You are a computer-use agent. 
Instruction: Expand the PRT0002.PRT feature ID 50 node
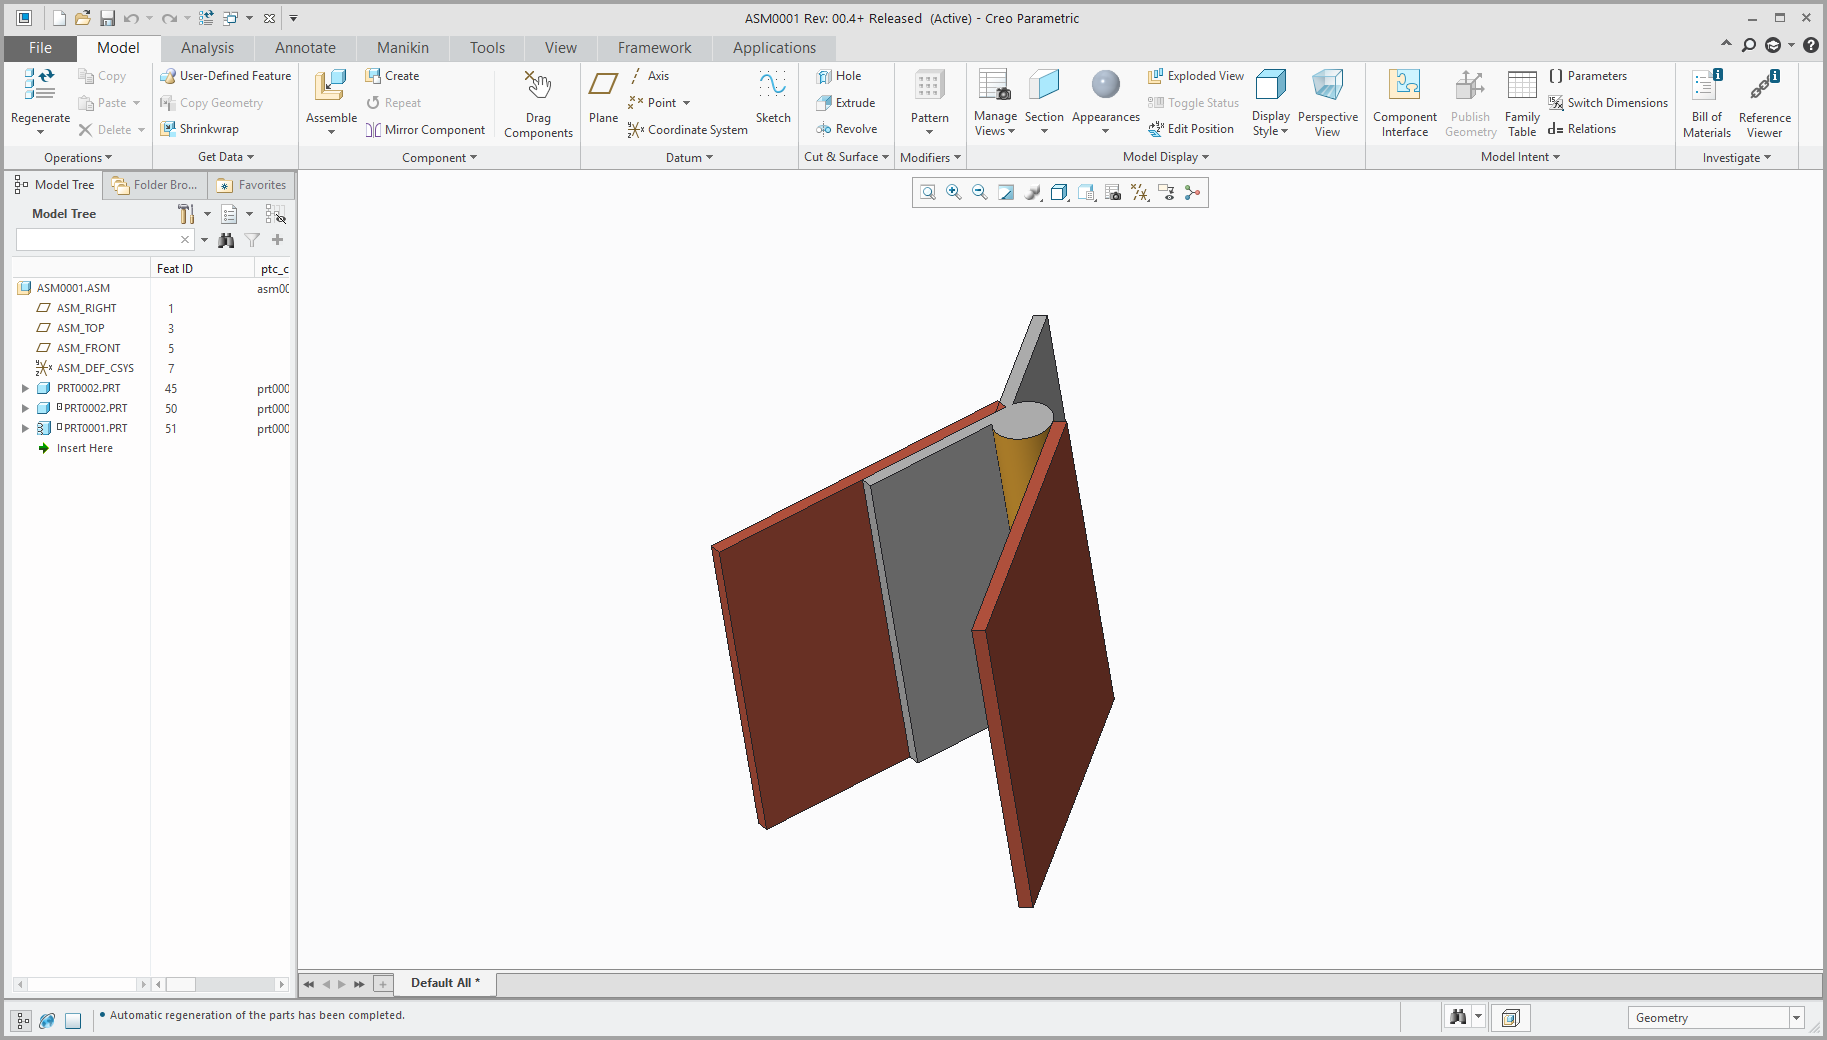coord(25,408)
